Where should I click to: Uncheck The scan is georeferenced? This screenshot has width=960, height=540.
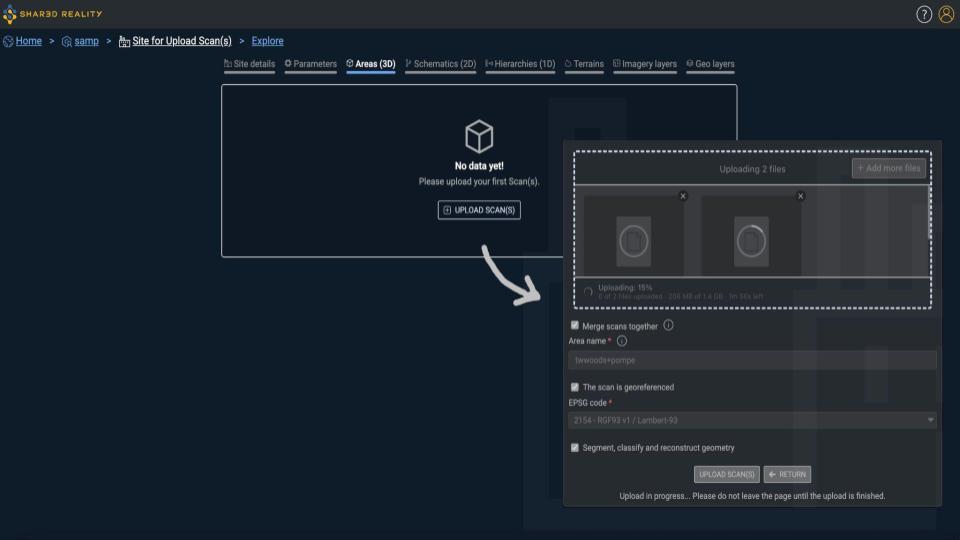575,387
